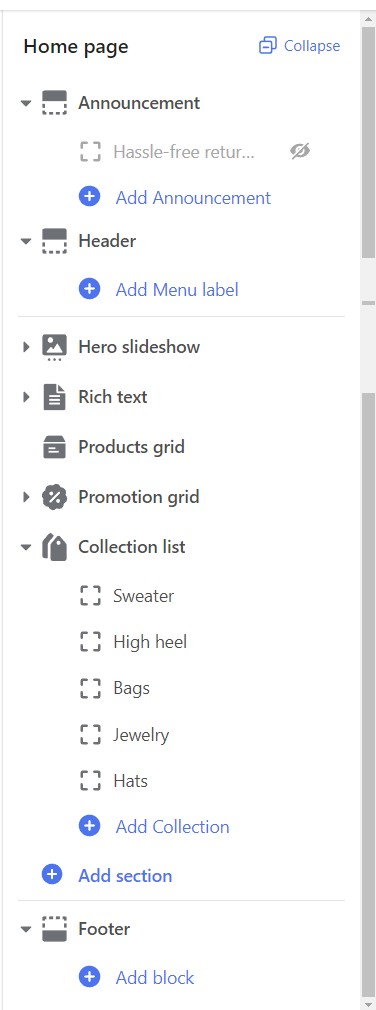Image resolution: width=376 pixels, height=1010 pixels.
Task: Collapse the Announcement section arrow
Action: [26, 103]
